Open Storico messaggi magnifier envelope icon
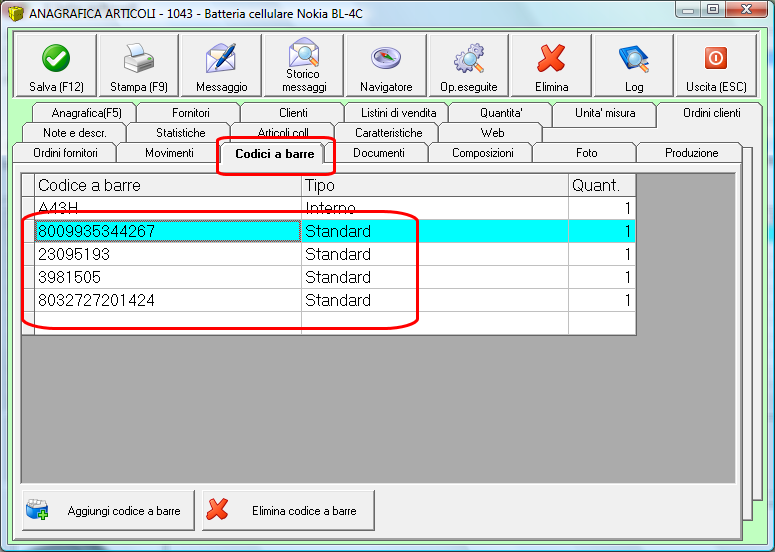 (304, 52)
